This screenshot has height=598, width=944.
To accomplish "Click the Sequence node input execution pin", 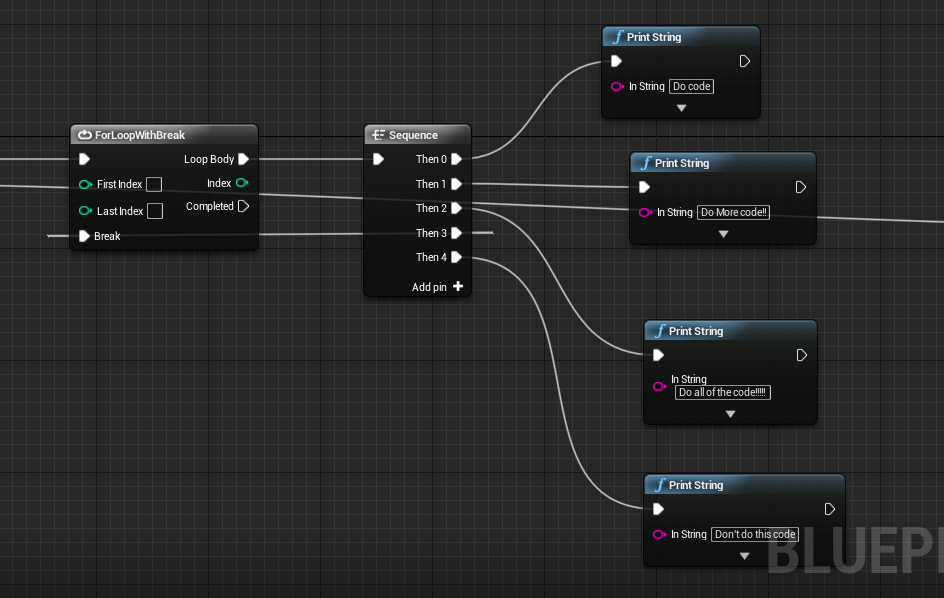I will tap(378, 159).
